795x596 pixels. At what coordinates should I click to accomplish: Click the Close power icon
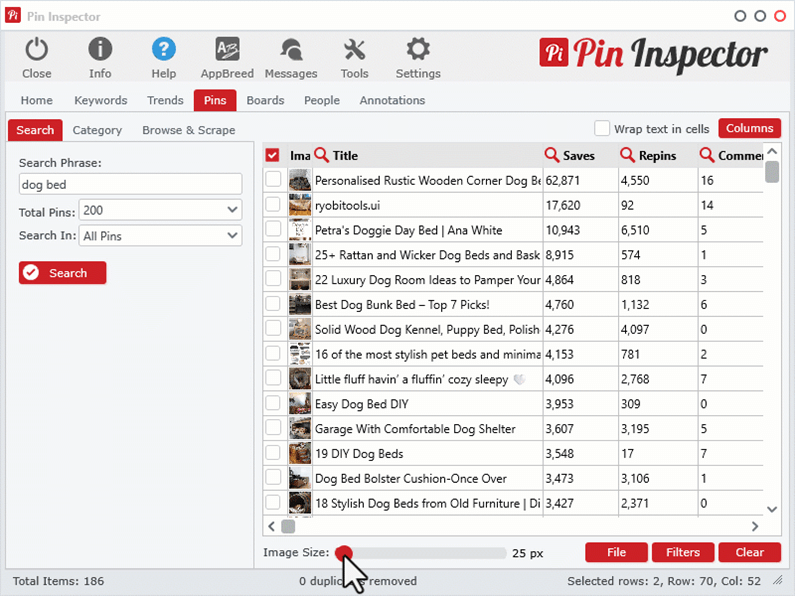[37, 50]
